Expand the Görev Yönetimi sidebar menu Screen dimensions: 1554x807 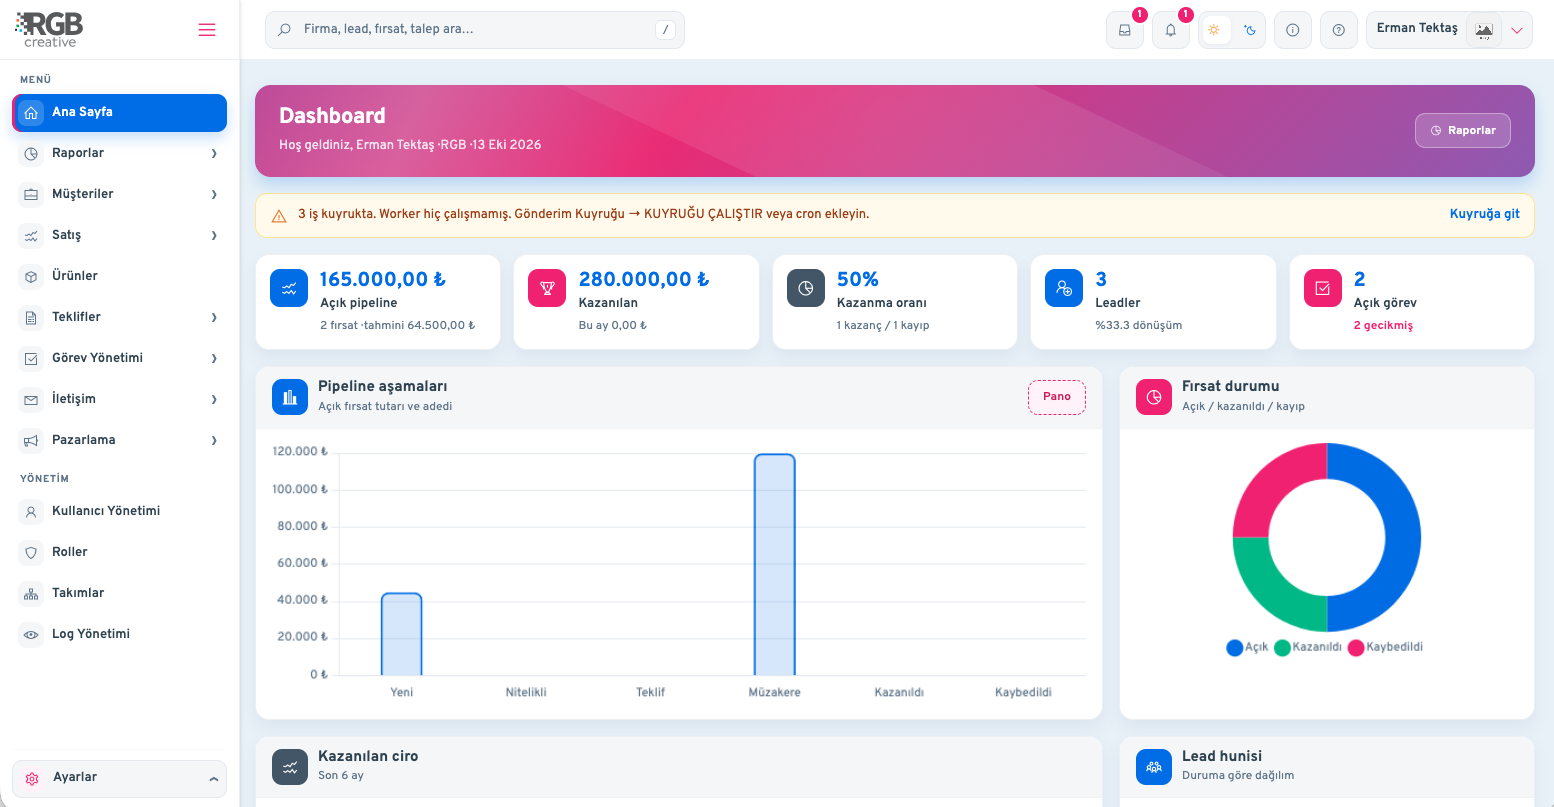120,358
